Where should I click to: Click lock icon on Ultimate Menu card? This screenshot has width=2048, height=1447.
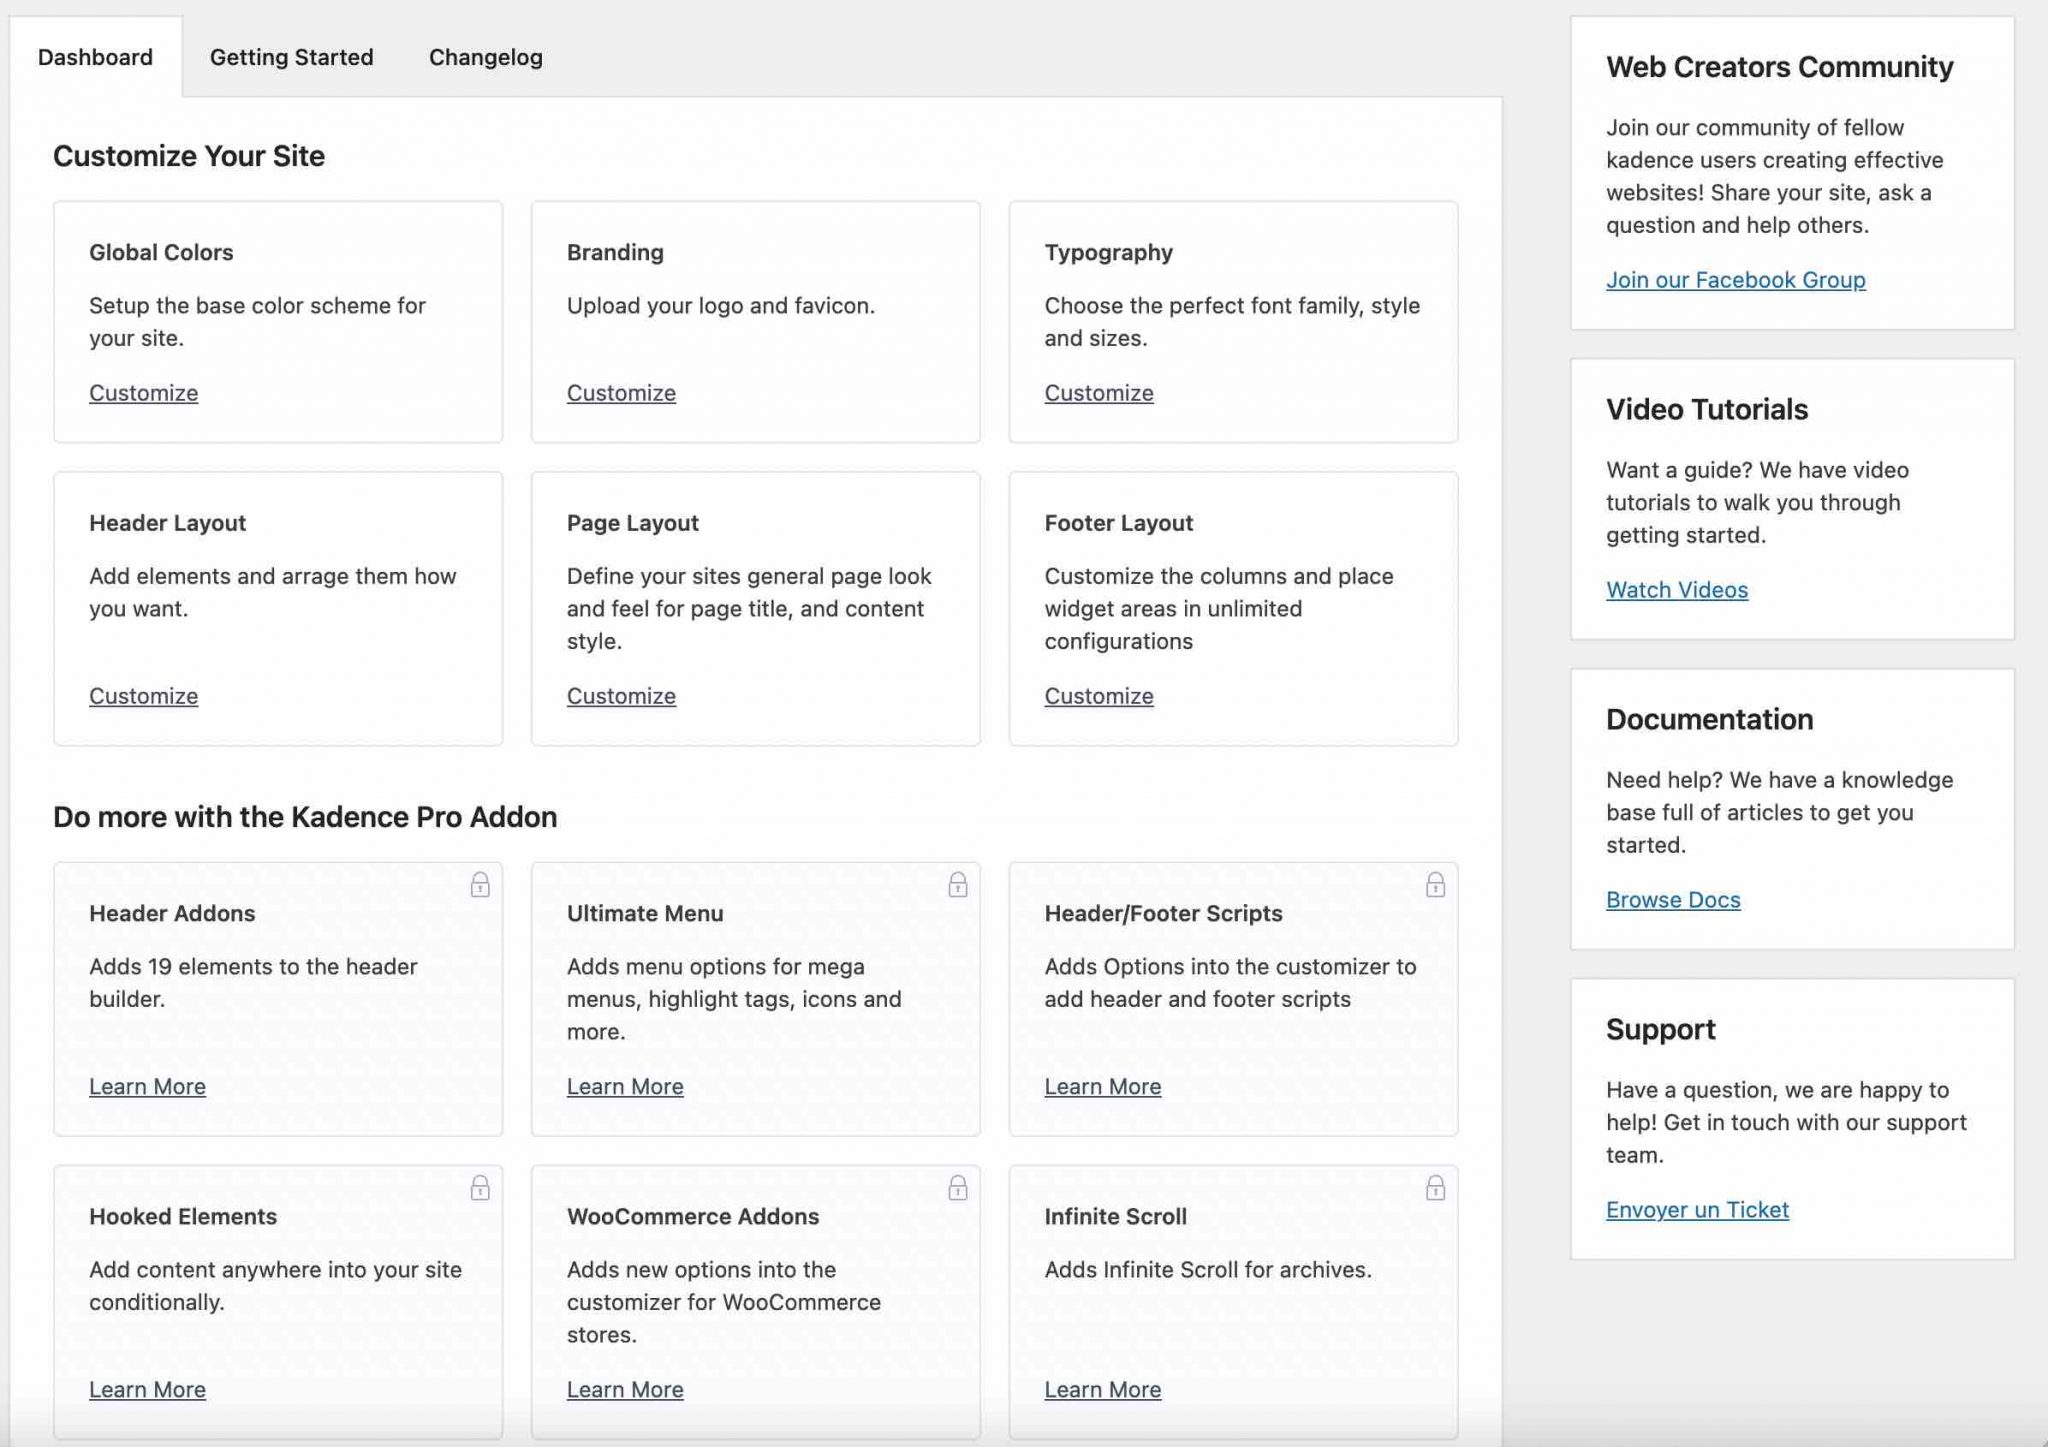pos(958,885)
